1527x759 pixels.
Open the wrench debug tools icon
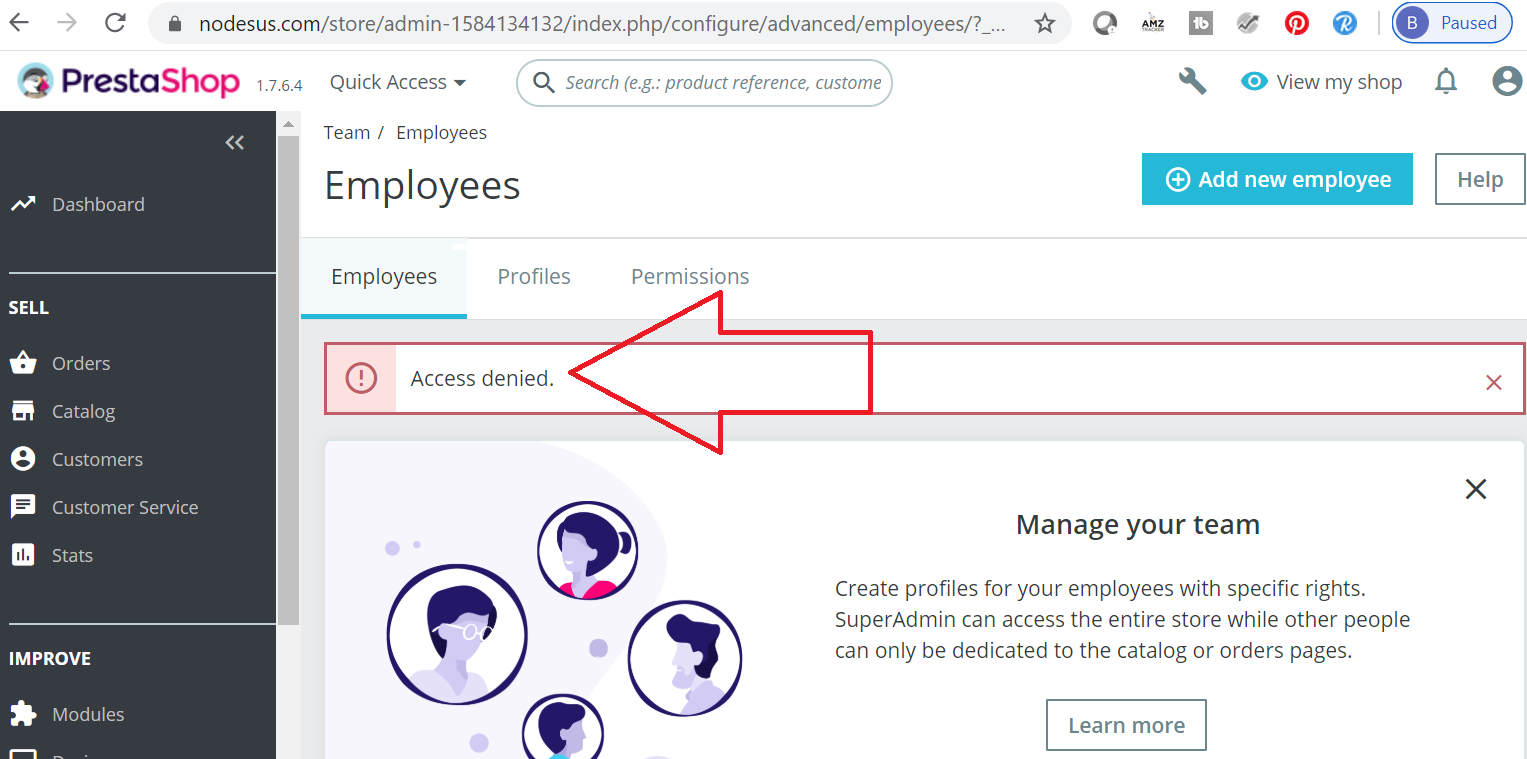point(1192,82)
